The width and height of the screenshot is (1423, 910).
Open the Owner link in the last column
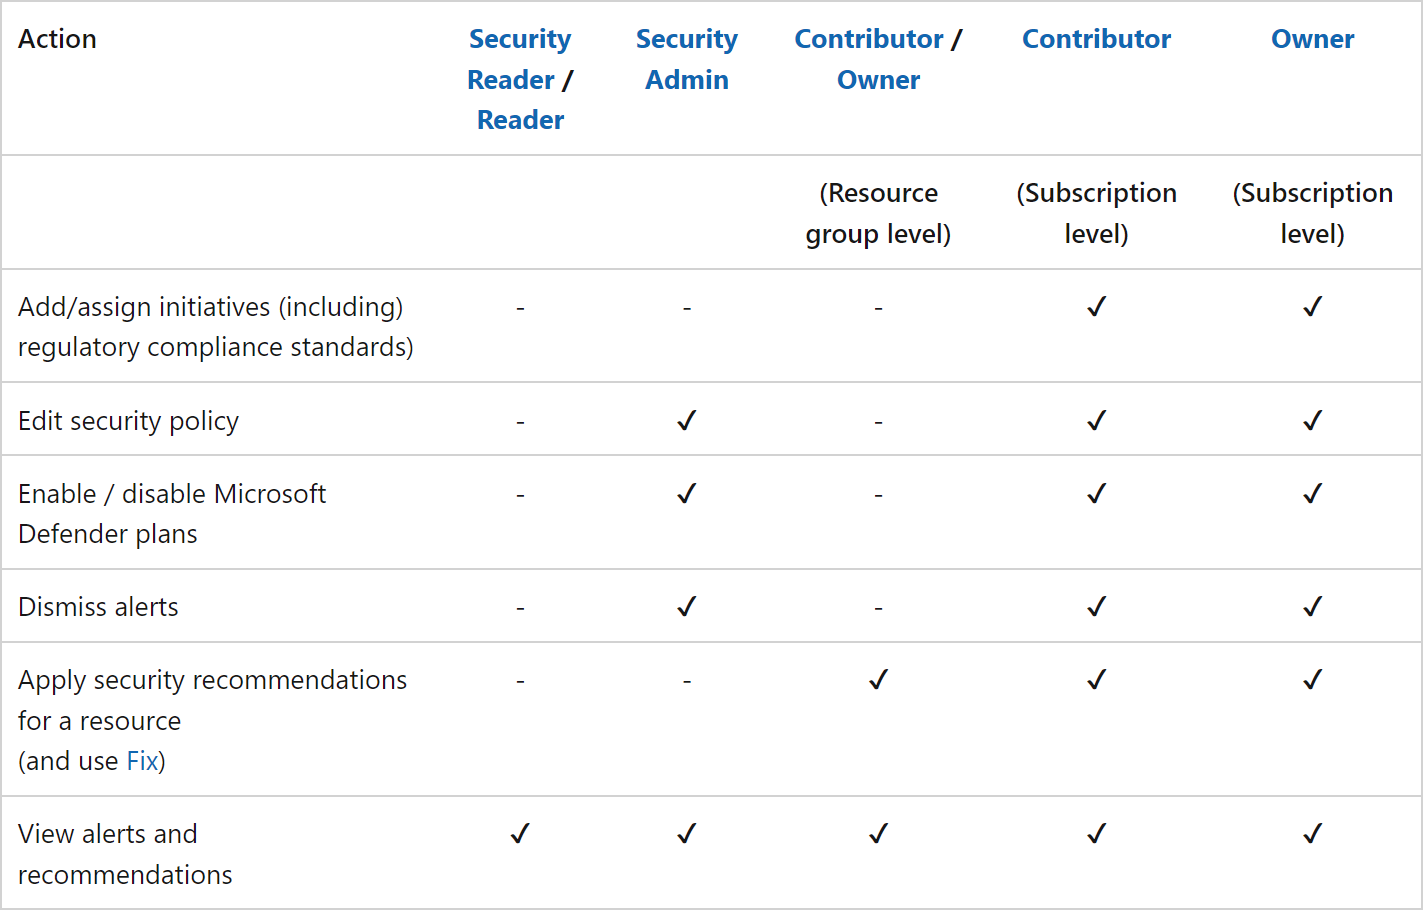click(1312, 39)
